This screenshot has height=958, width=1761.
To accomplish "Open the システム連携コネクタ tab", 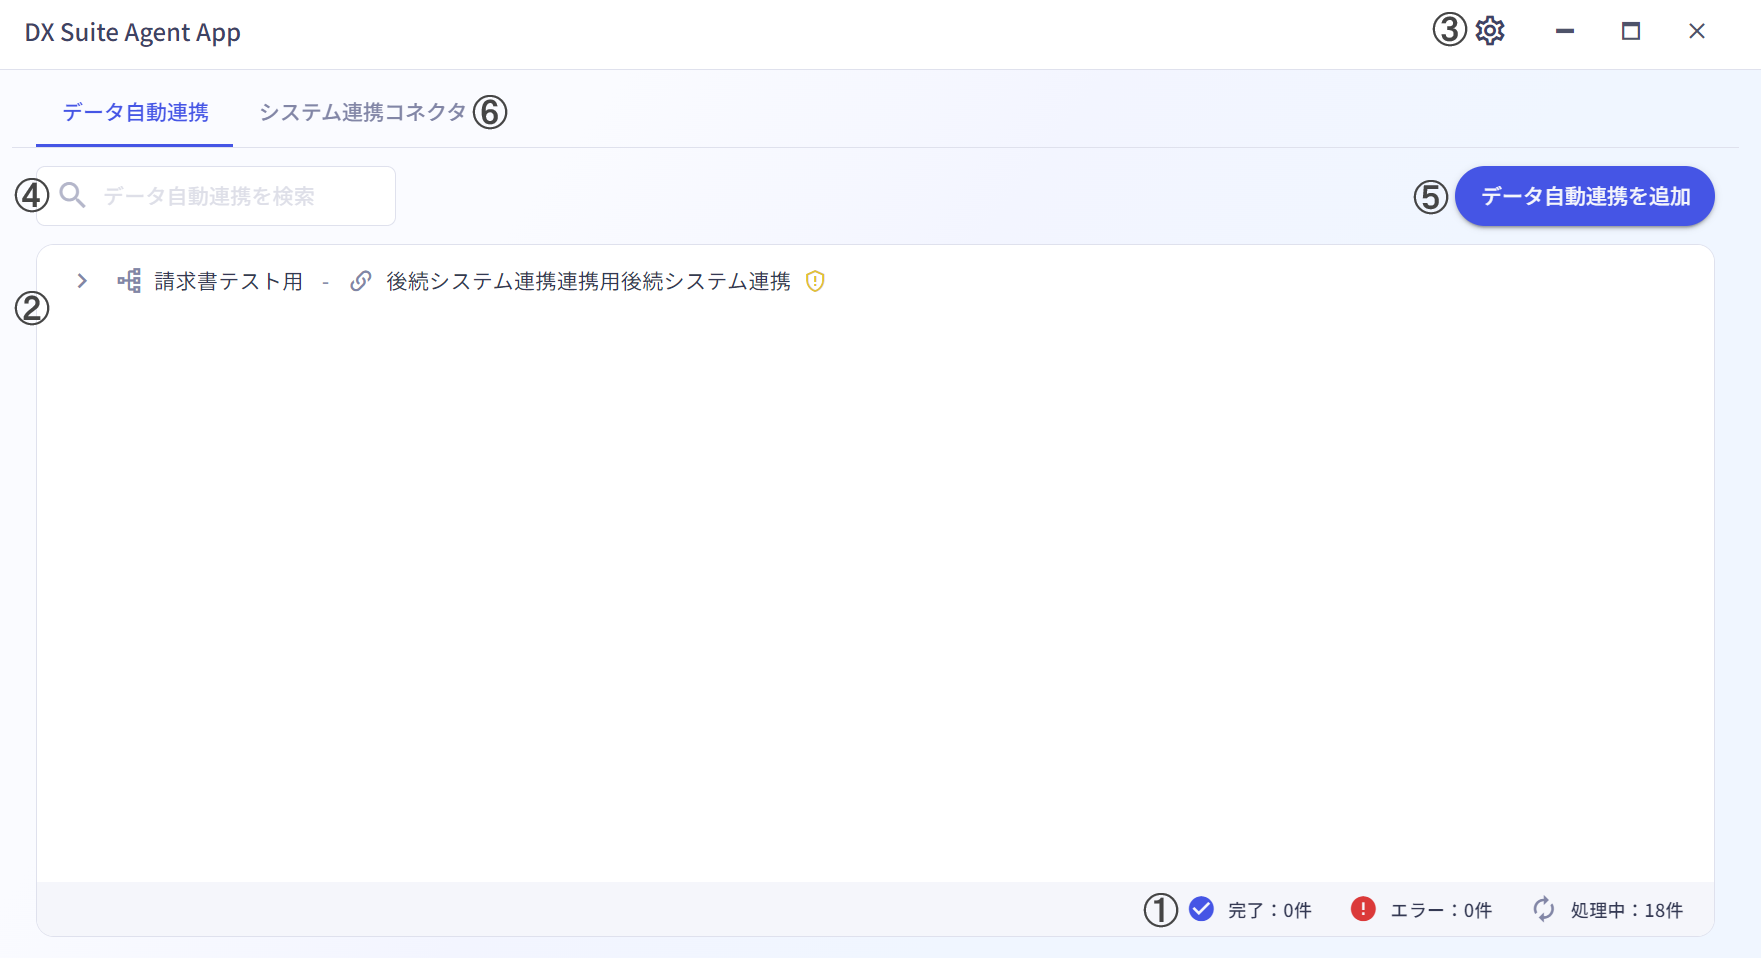I will click(x=362, y=112).
